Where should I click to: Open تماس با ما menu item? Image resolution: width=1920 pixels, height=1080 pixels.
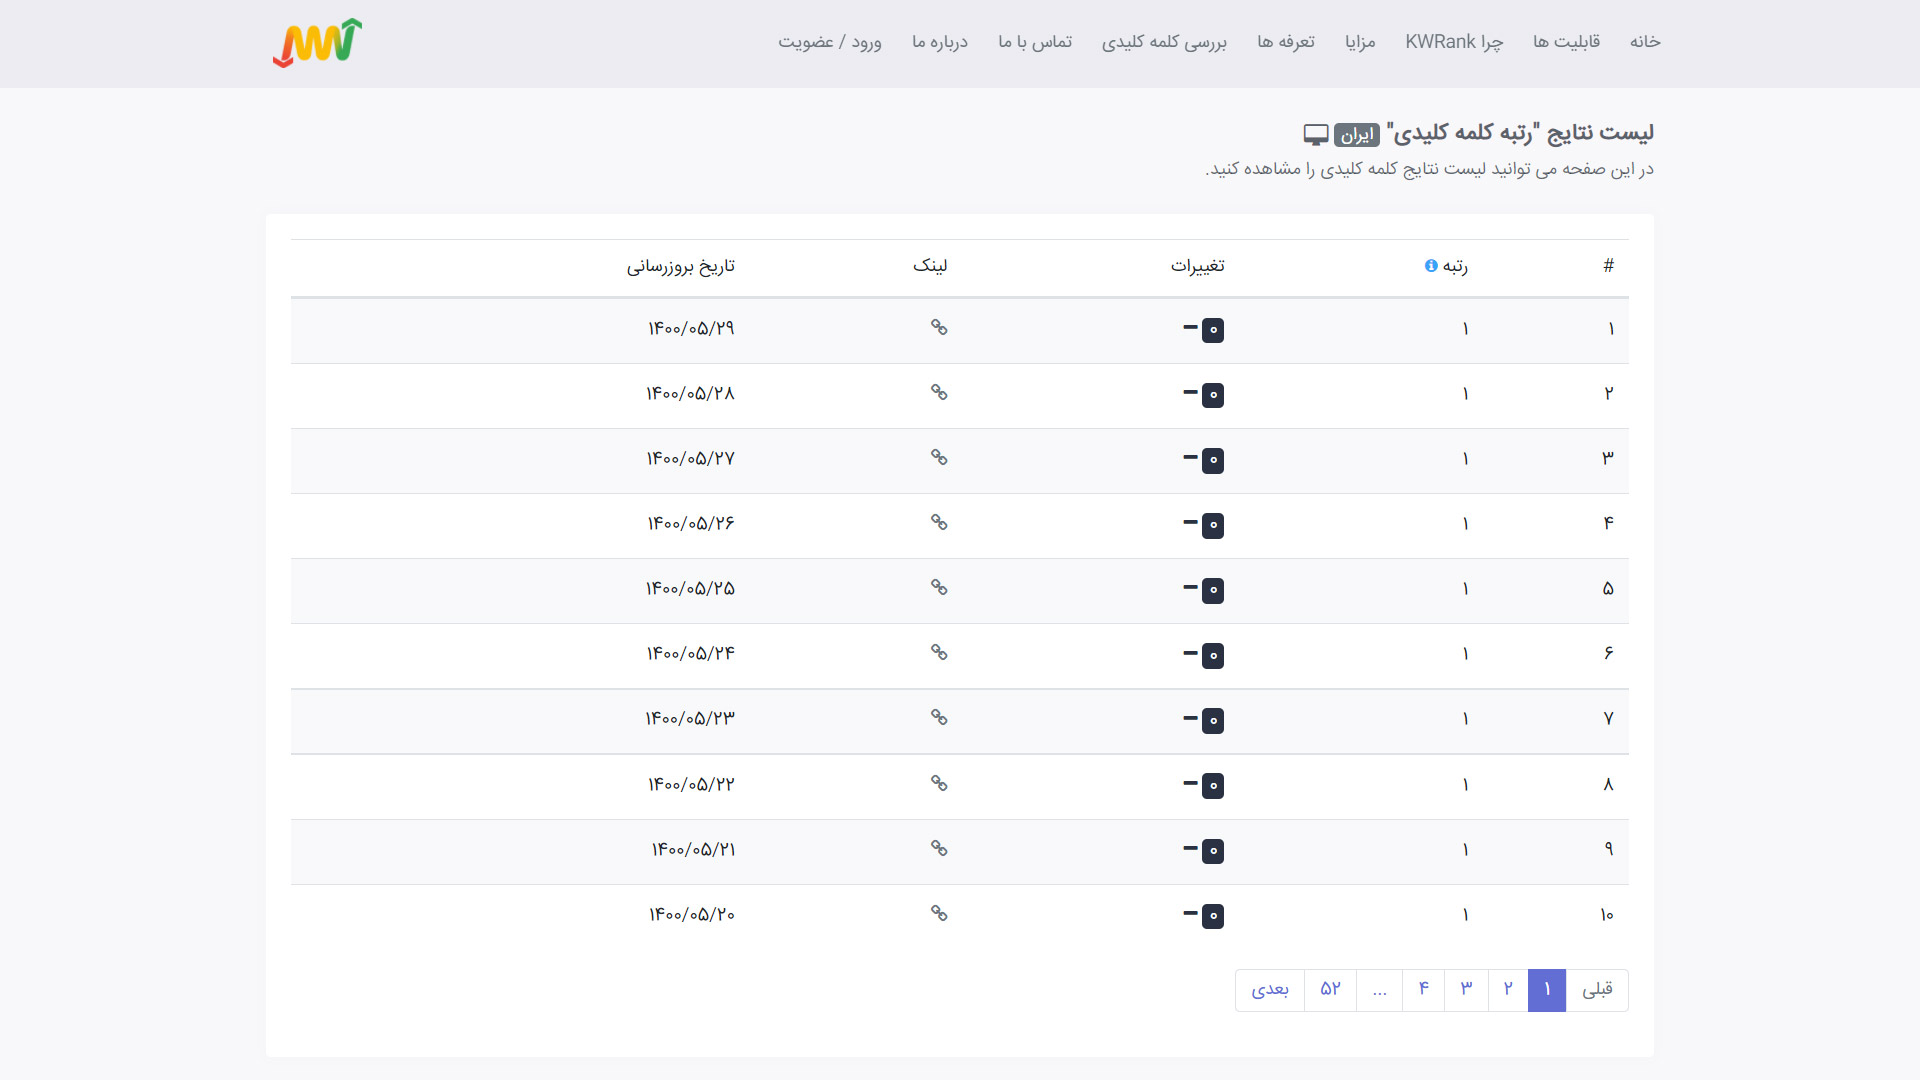(x=1035, y=42)
